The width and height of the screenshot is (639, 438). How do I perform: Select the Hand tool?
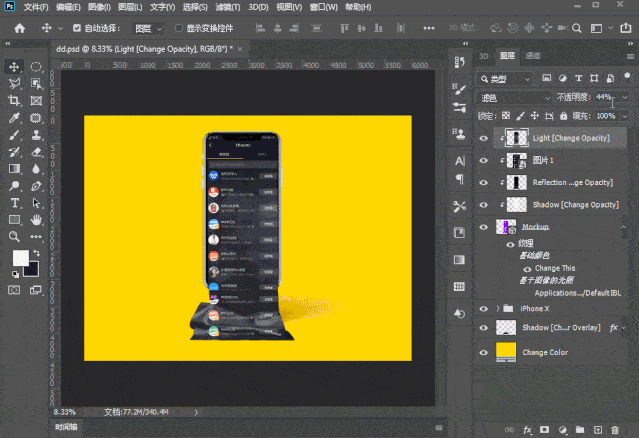[x=36, y=220]
